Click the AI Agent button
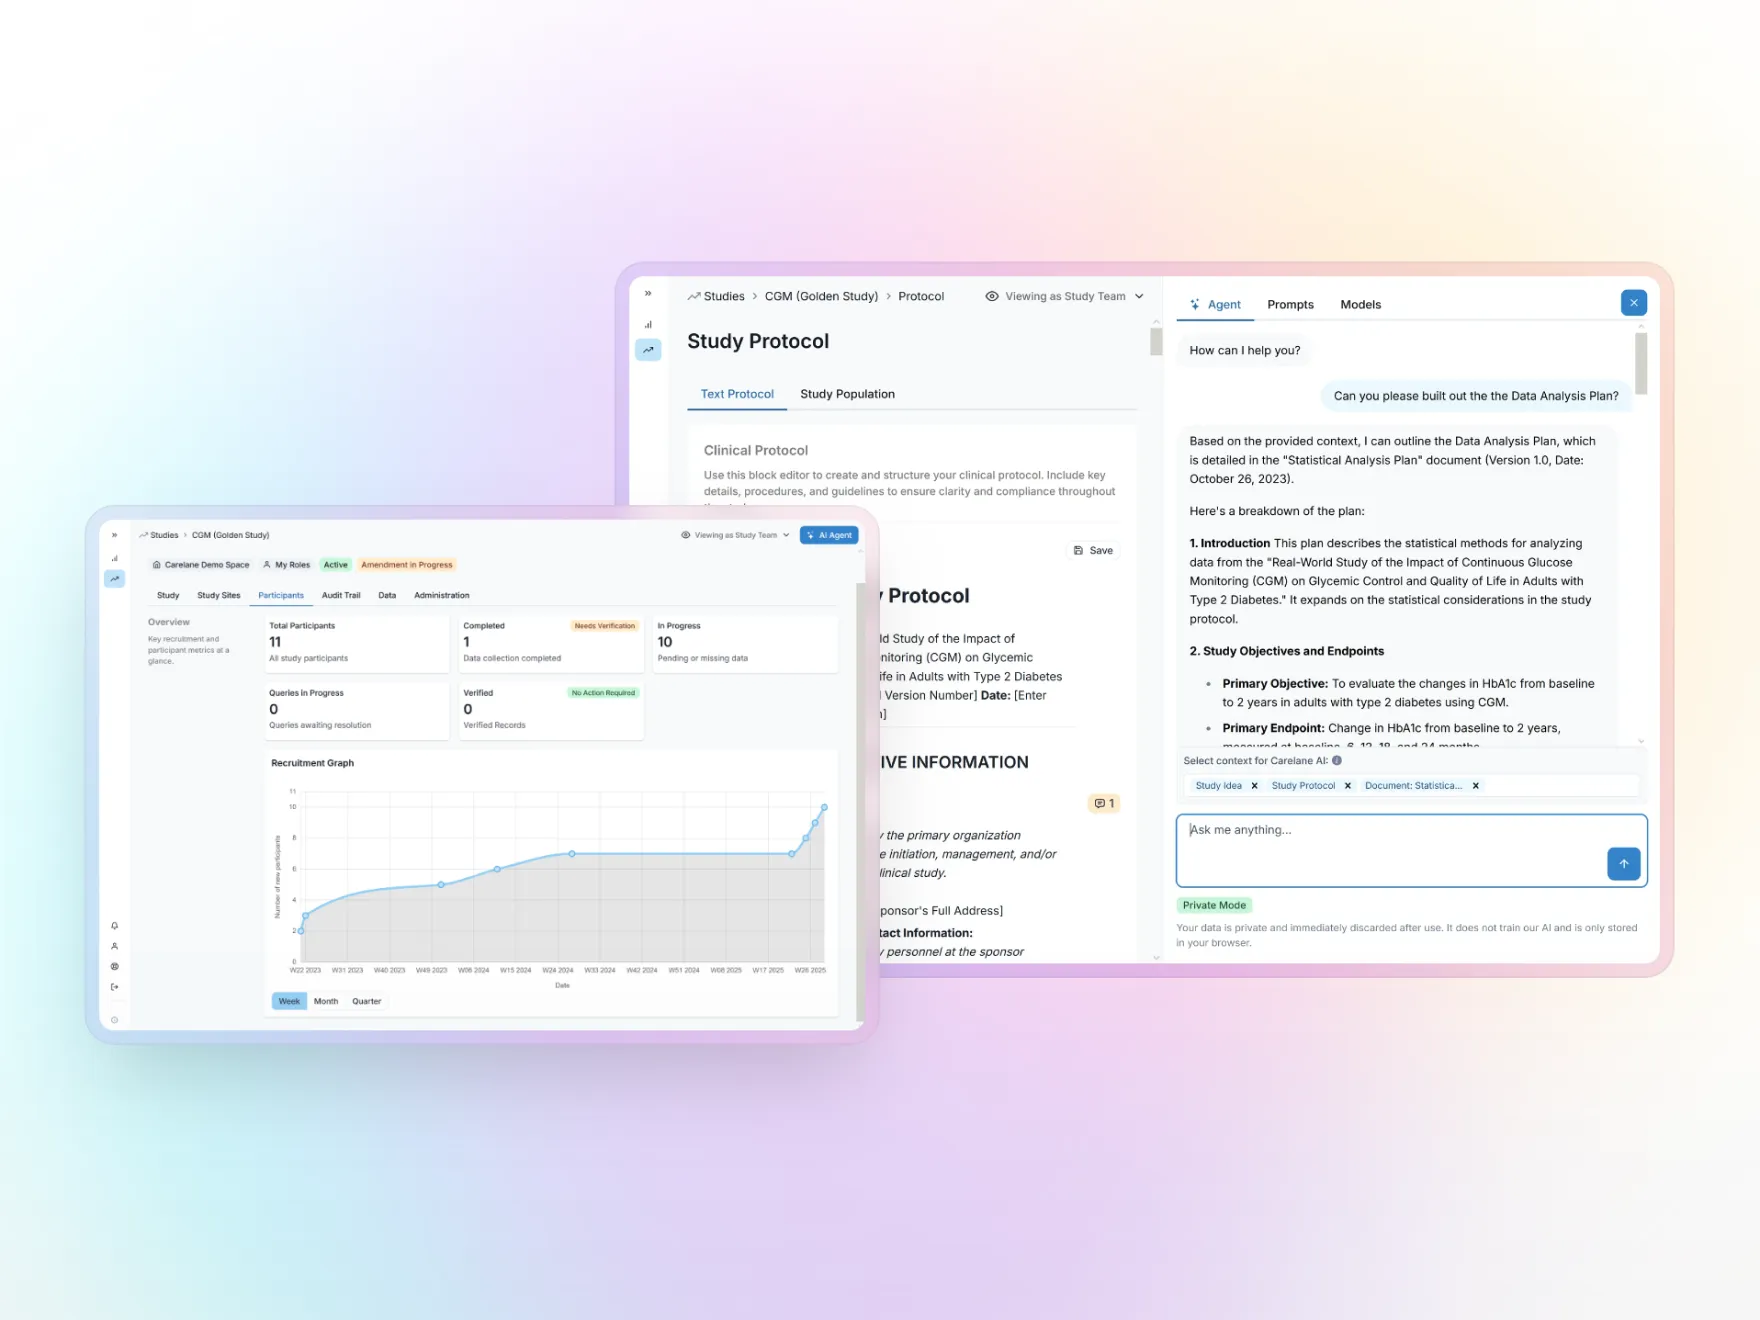Screen dimensions: 1760x1320 click(829, 535)
